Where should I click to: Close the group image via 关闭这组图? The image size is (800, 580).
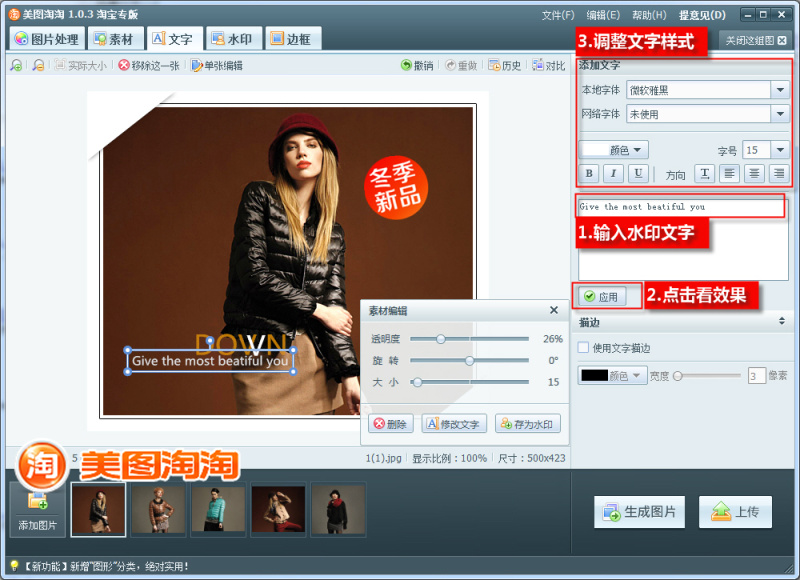tap(756, 40)
